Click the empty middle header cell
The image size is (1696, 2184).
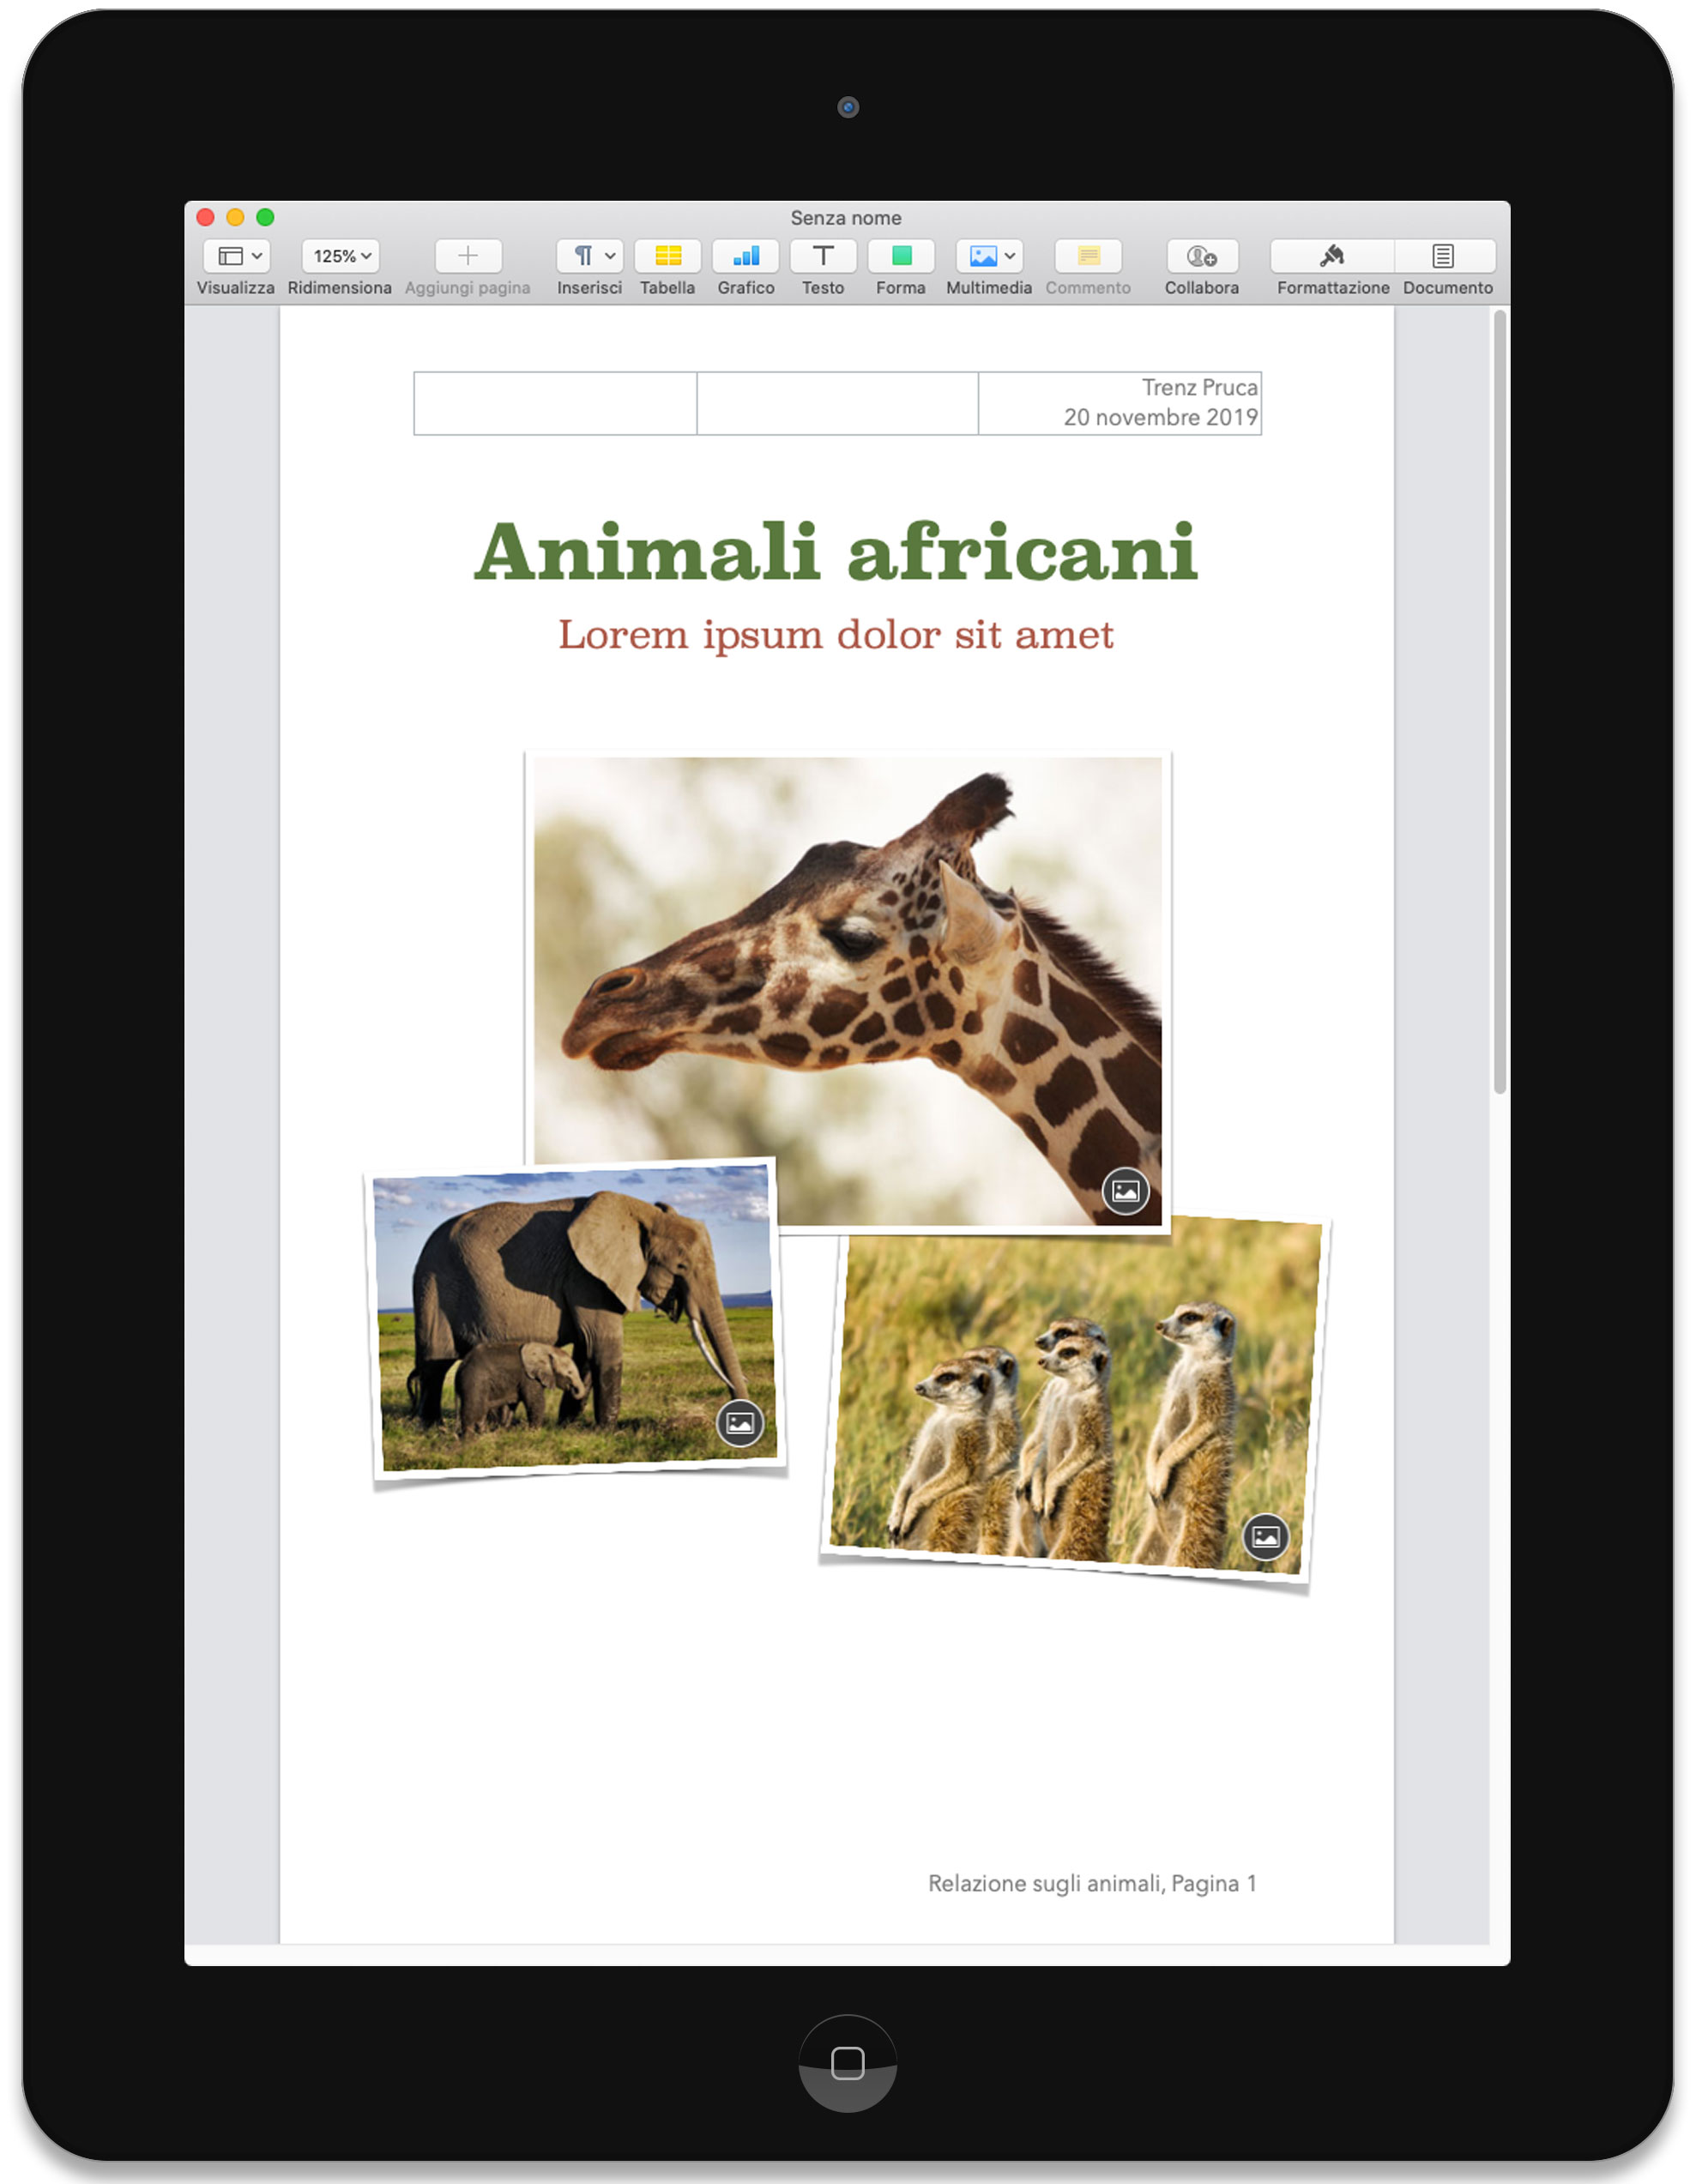pos(837,403)
